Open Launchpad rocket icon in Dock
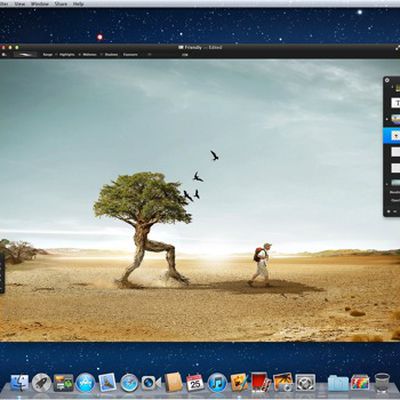Screen dimensions: 400x400 (x=41, y=383)
